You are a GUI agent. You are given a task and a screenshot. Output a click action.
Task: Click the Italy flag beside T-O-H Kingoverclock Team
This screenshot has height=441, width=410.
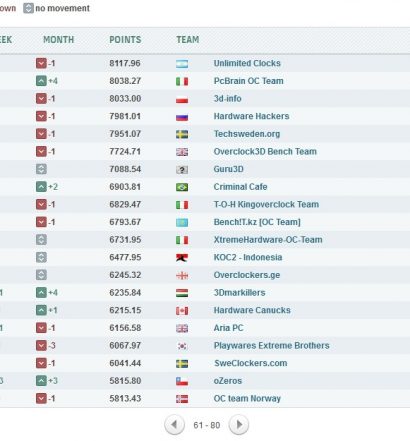pos(182,205)
